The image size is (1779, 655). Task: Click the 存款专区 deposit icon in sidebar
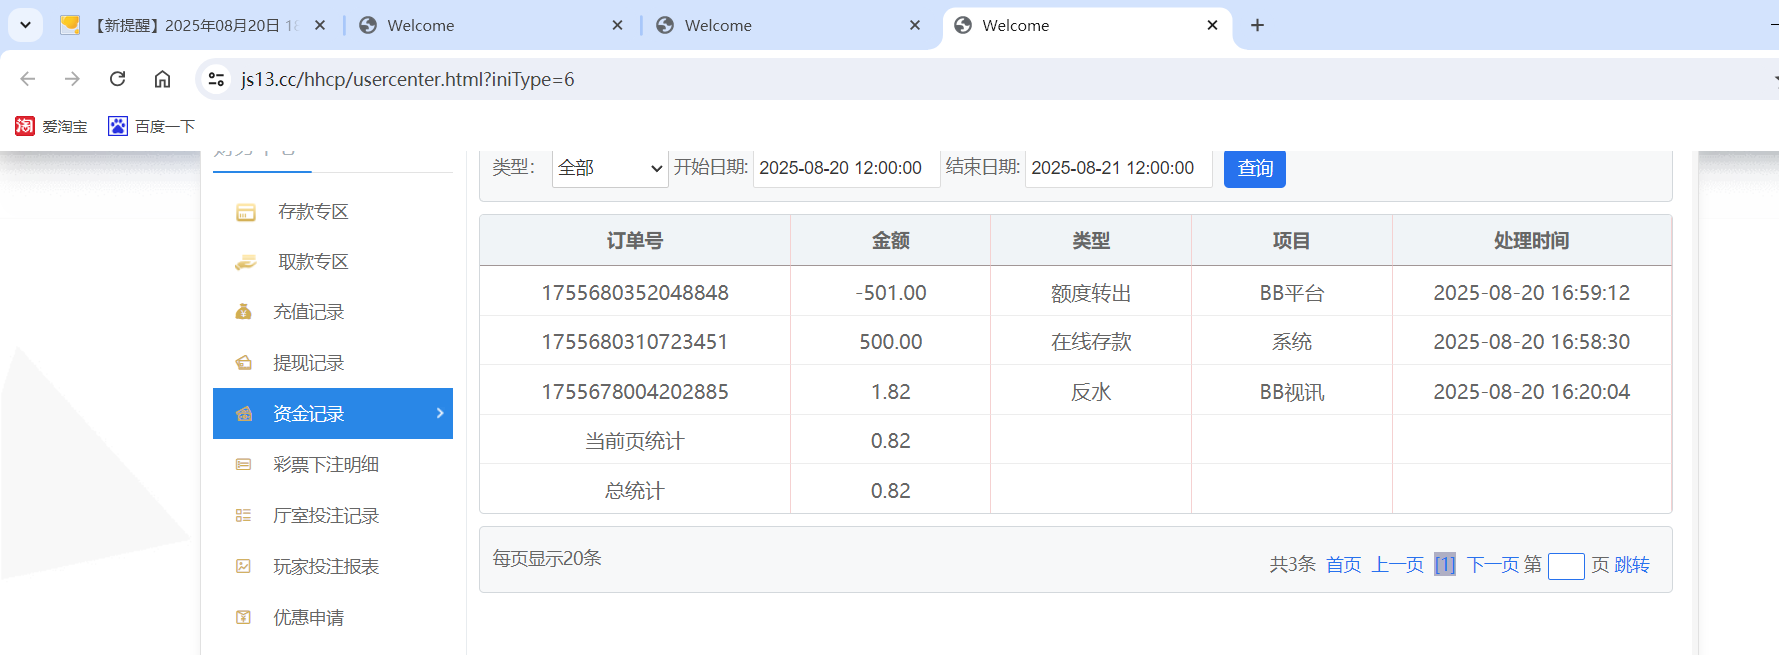tap(245, 212)
